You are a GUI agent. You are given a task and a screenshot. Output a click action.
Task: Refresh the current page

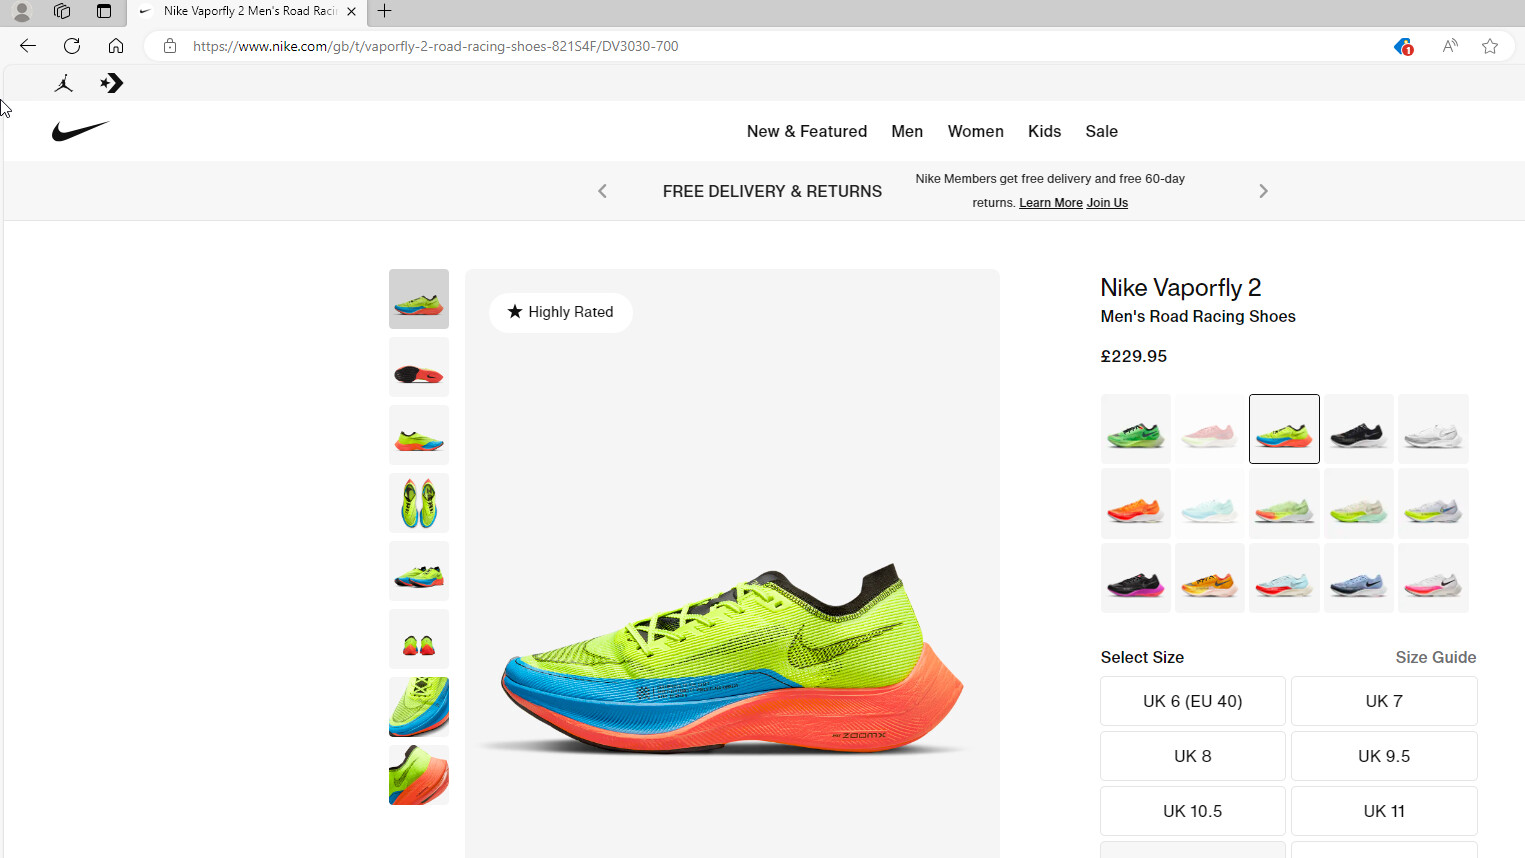click(x=72, y=46)
